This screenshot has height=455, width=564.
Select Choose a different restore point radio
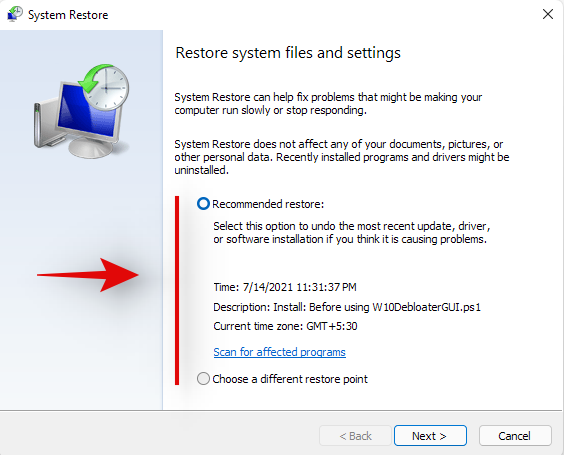pyautogui.click(x=203, y=379)
